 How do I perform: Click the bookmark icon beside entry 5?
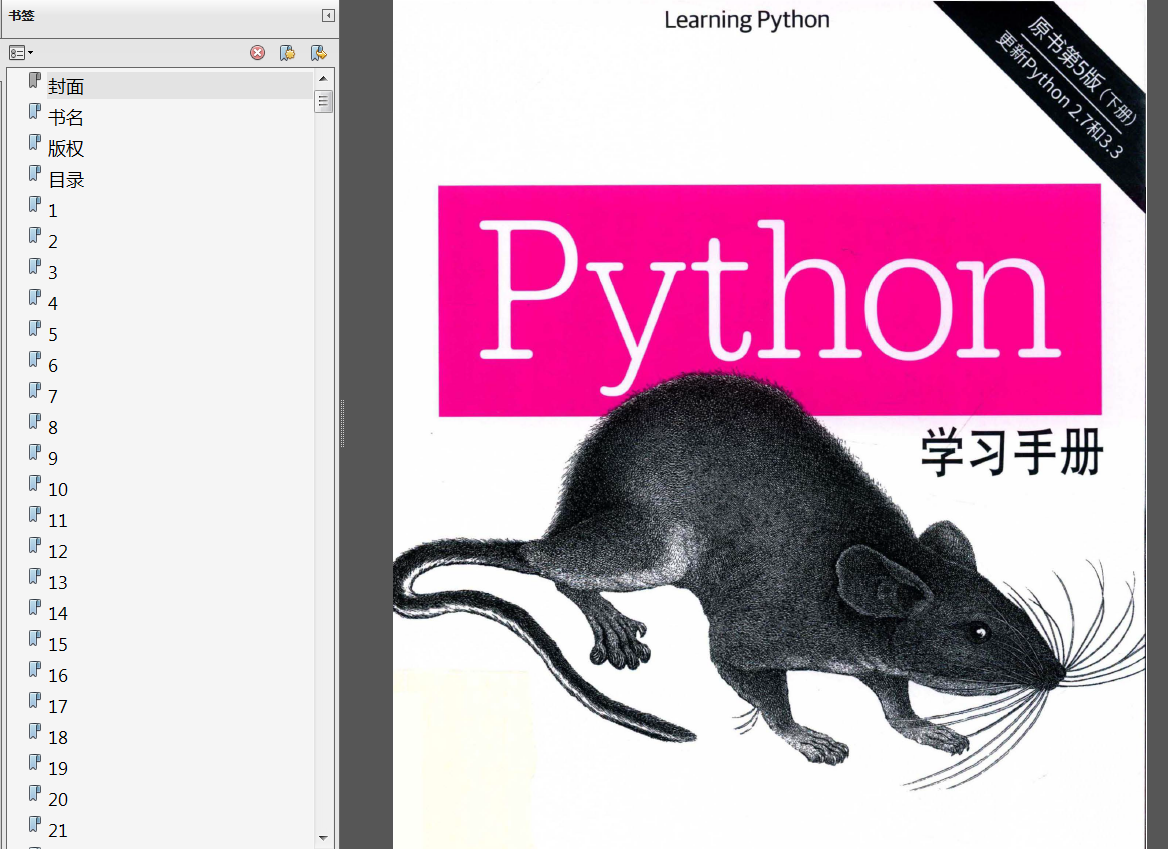point(34,328)
